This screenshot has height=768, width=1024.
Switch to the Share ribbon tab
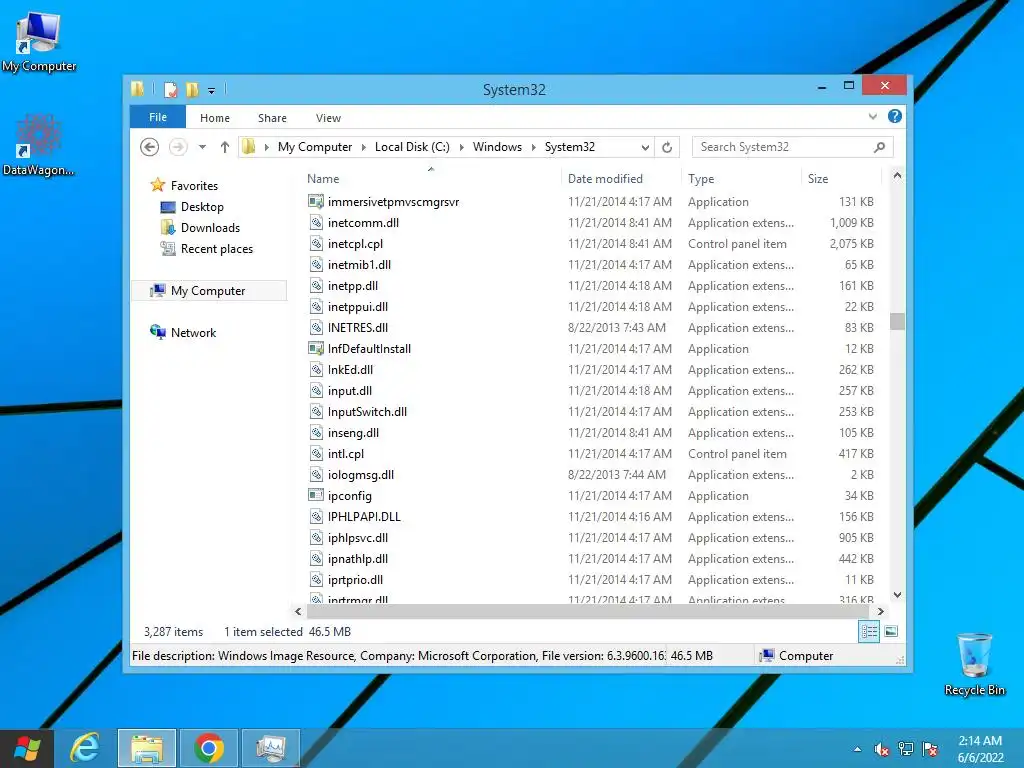272,118
